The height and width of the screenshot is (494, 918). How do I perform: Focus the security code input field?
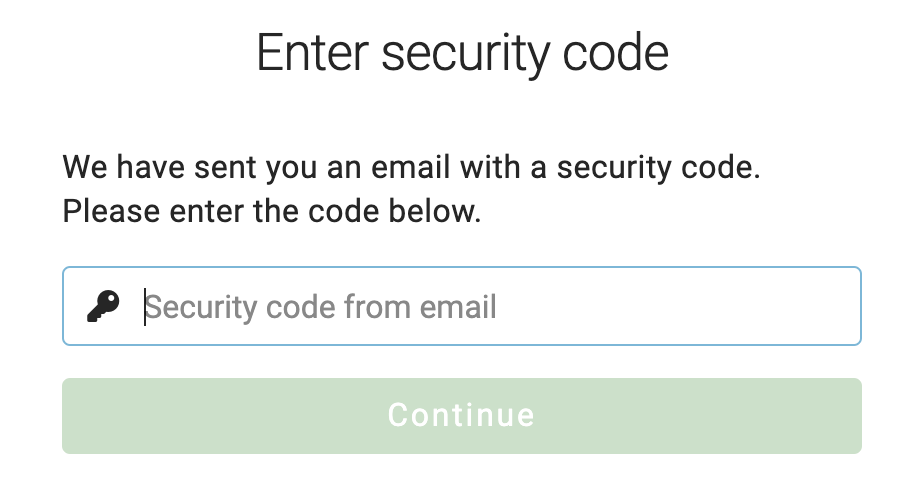click(x=462, y=306)
